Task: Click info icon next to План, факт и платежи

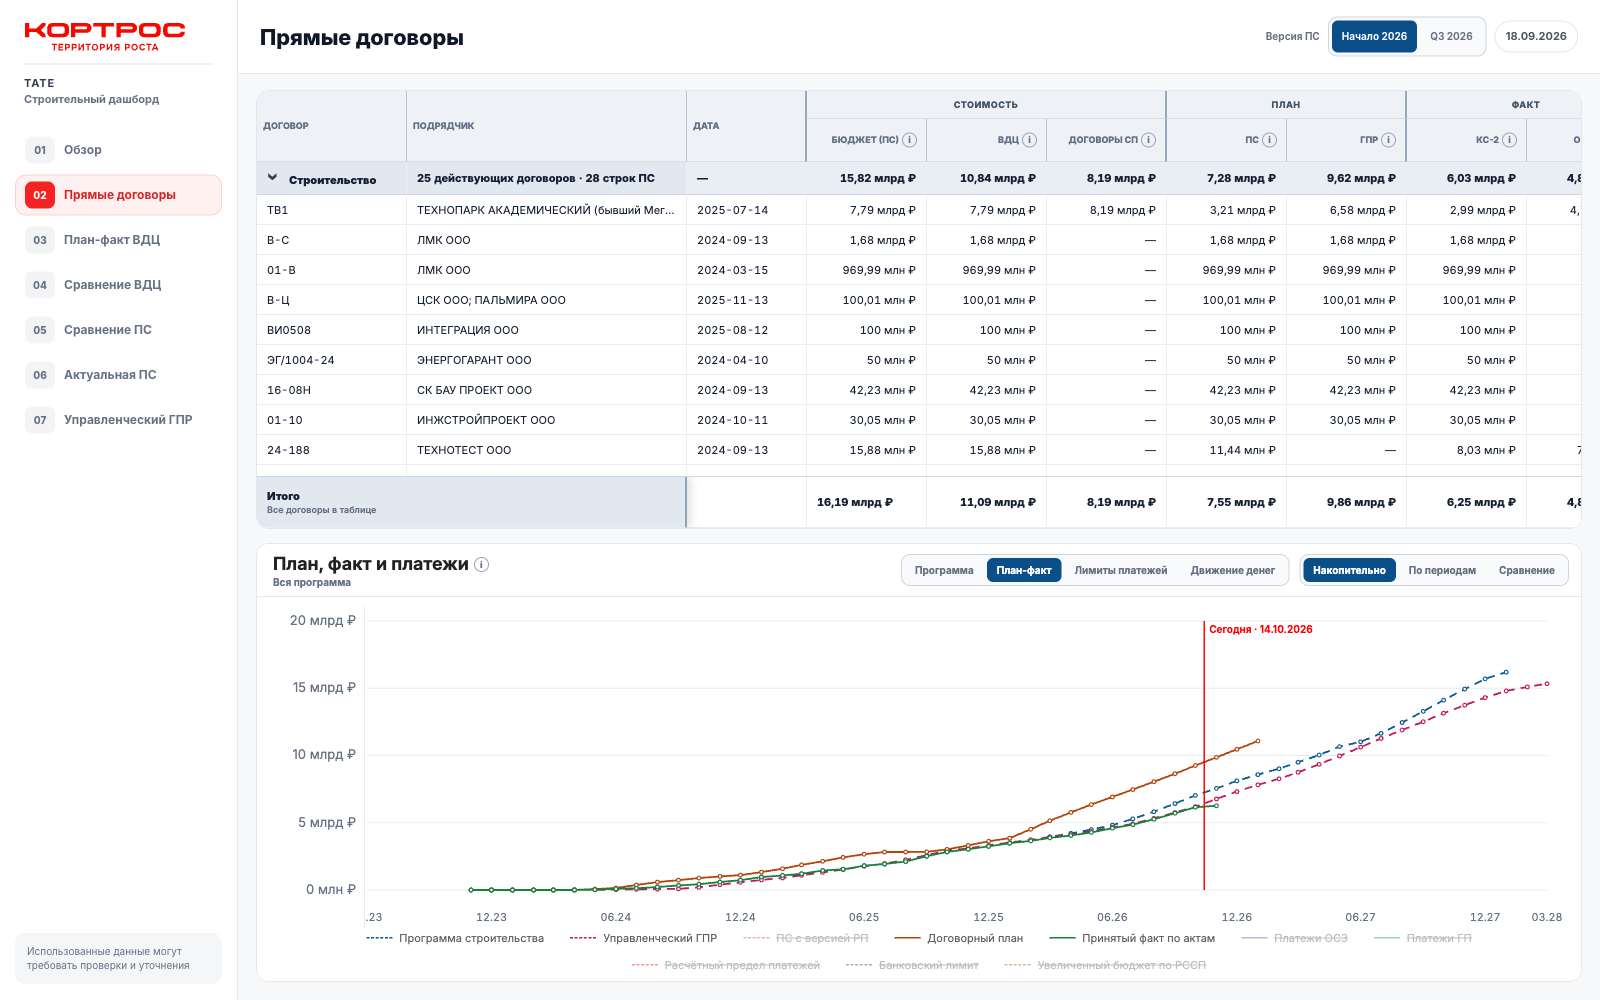Action: tap(481, 564)
